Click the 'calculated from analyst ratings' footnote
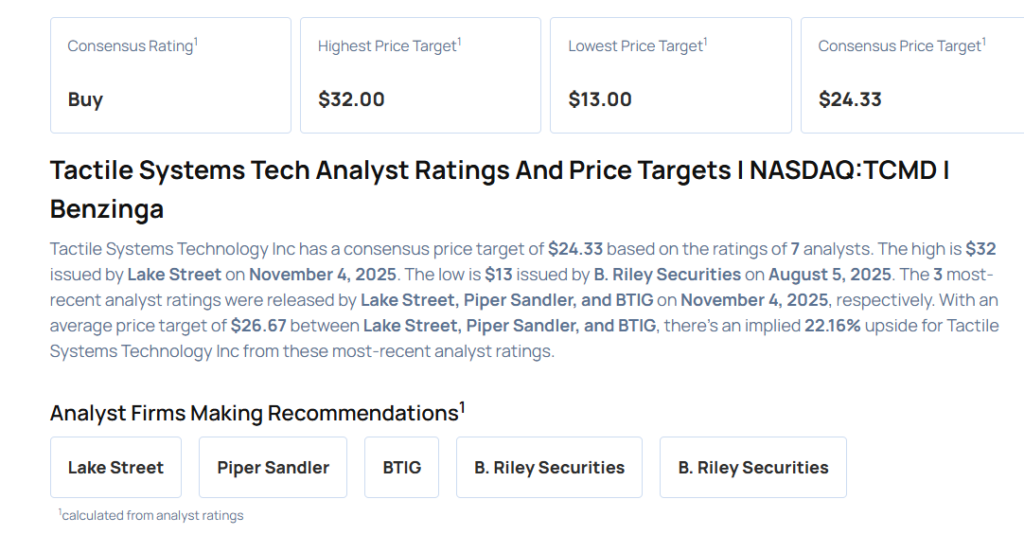The image size is (1024, 535). pyautogui.click(x=151, y=515)
